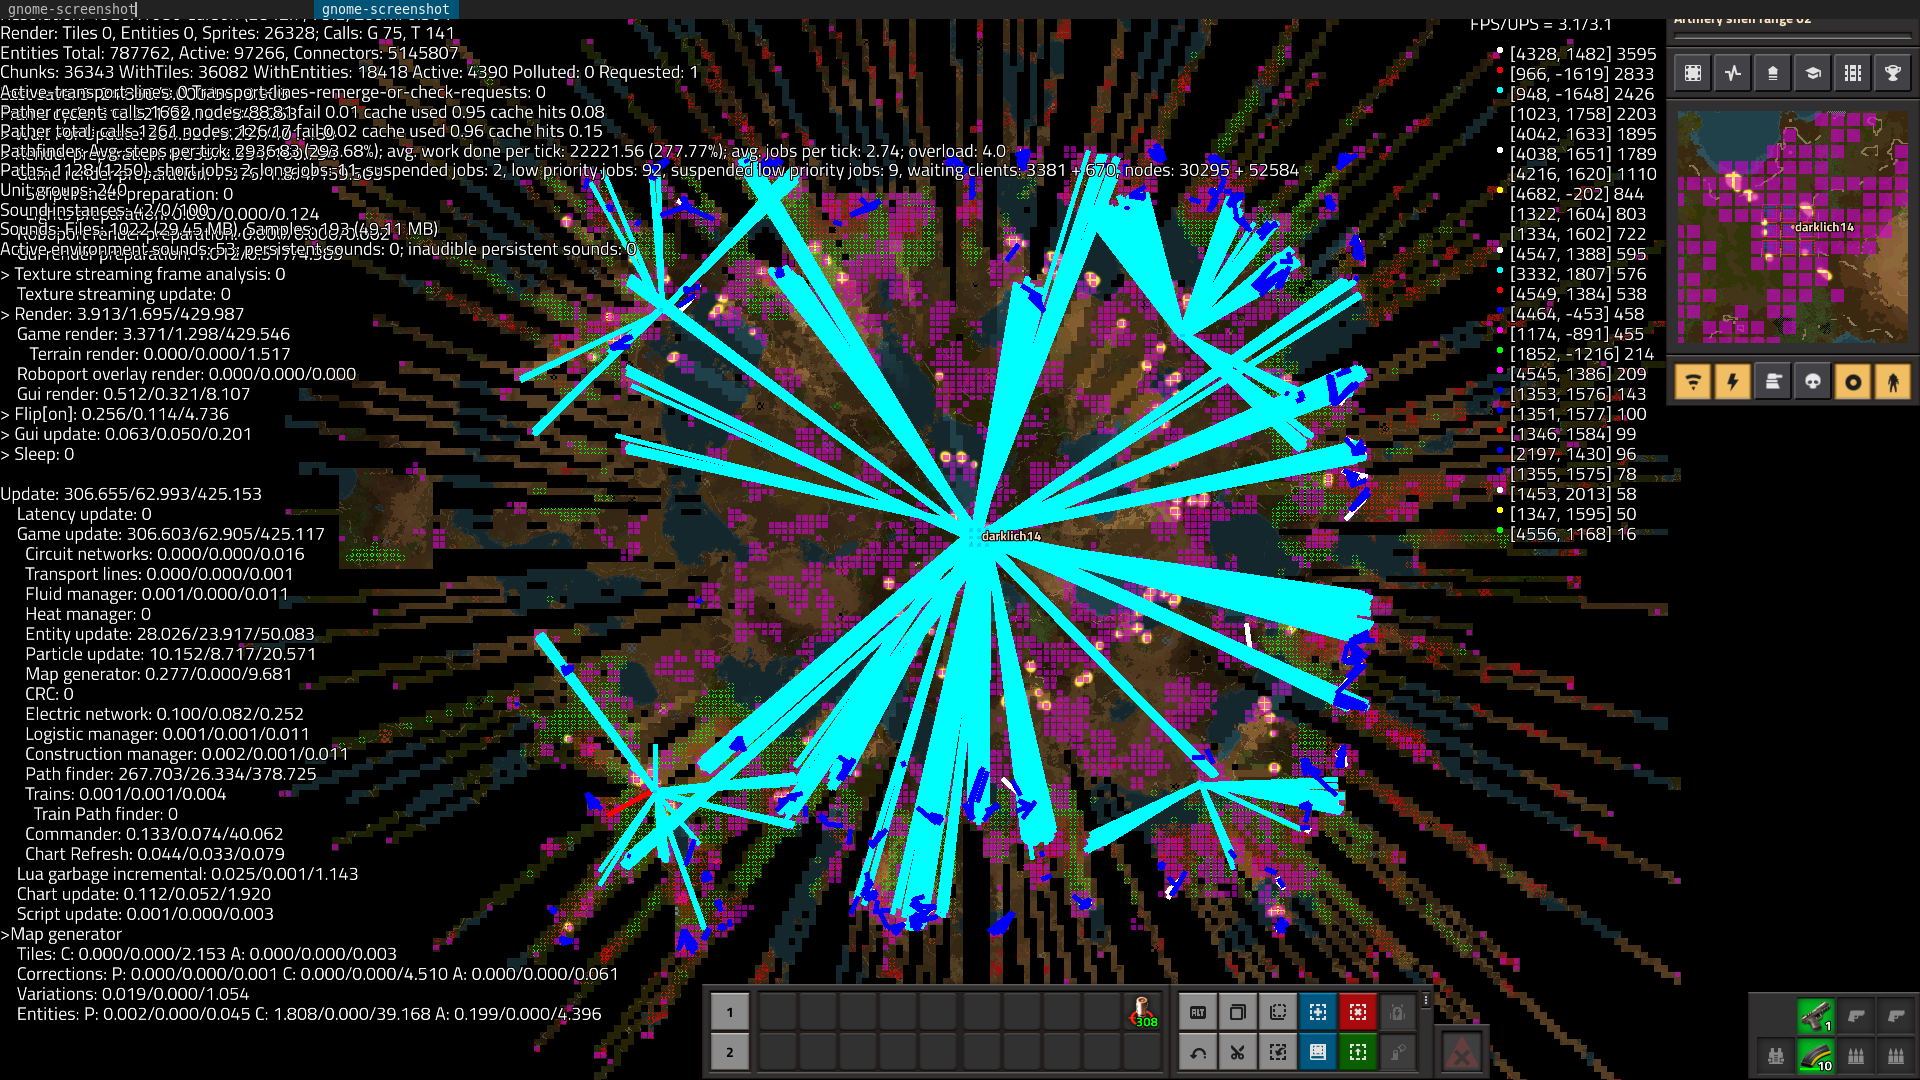This screenshot has height=1080, width=1920.
Task: Click import string dashed-arrow shortcut
Action: pos(1278,1053)
